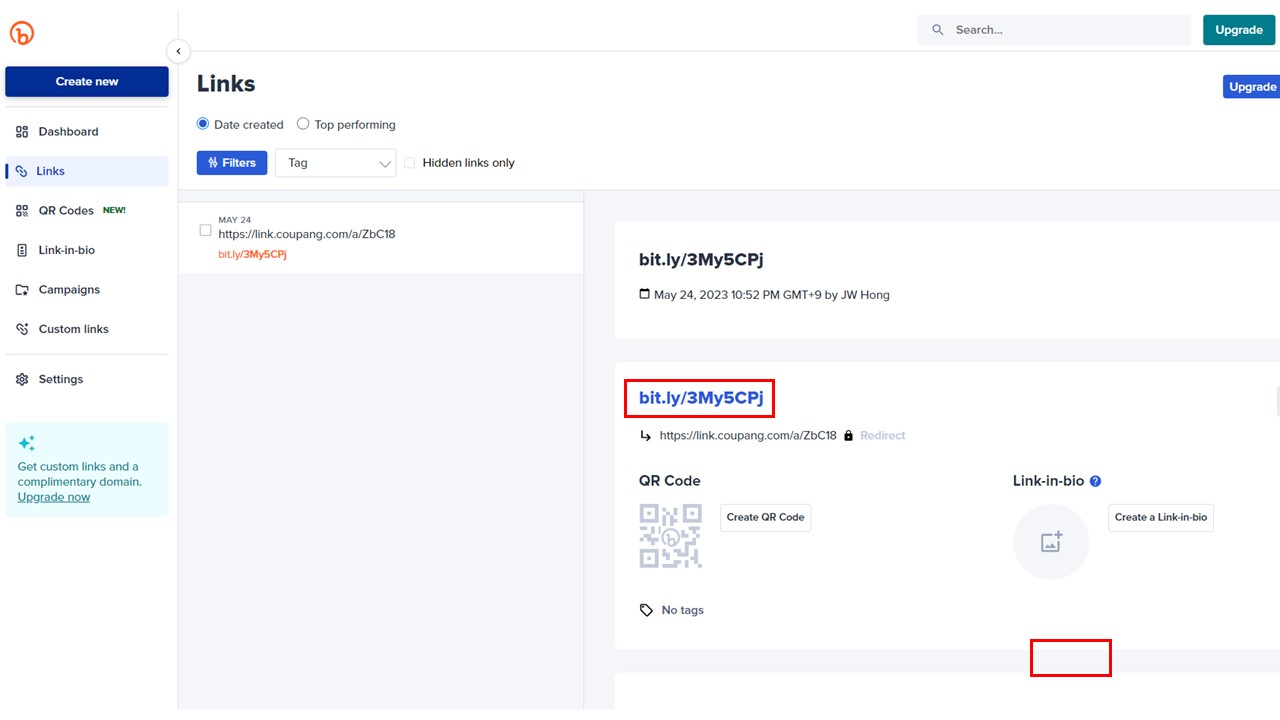Click the Campaigns folder icon
This screenshot has width=1280, height=720.
(x=22, y=290)
